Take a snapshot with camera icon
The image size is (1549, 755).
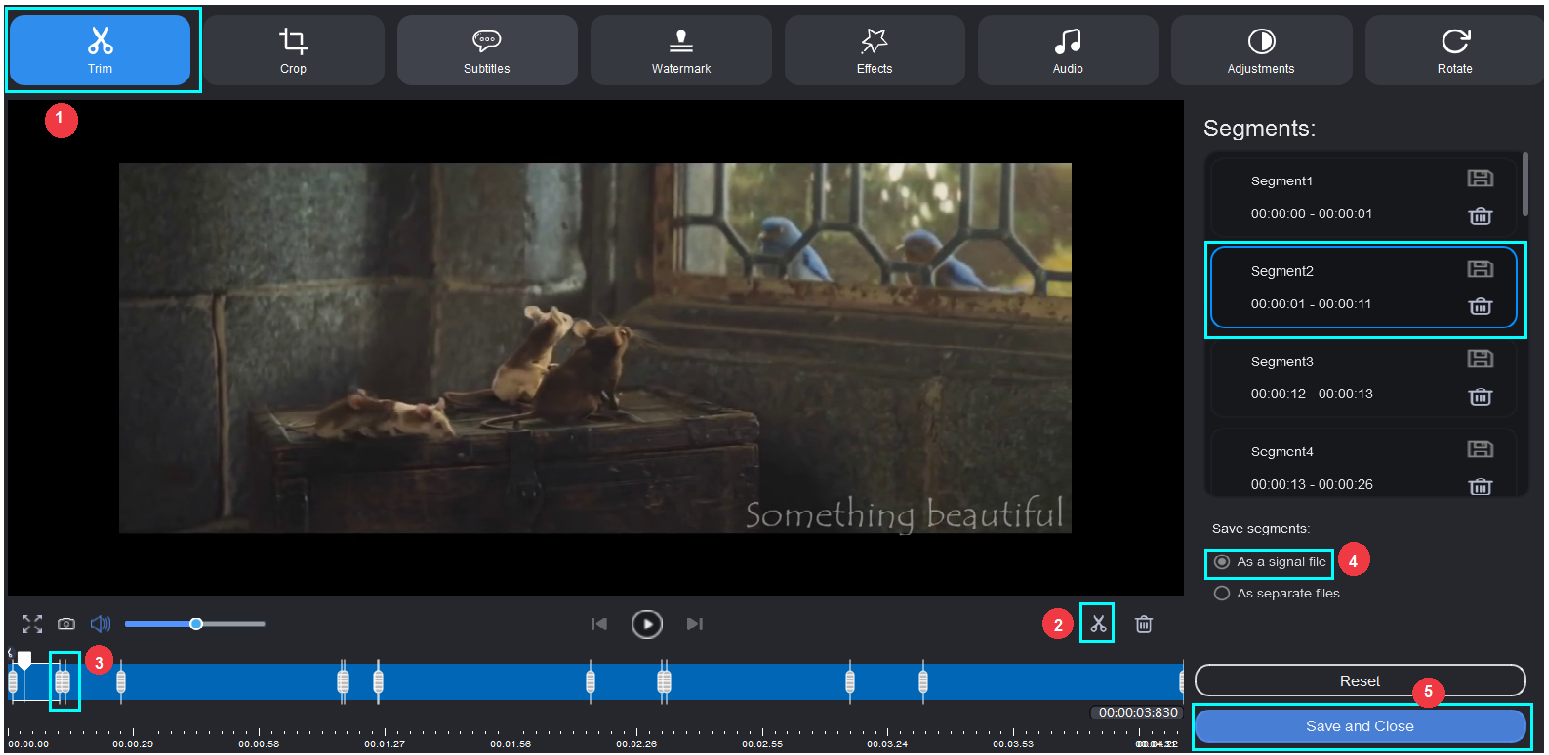coord(66,624)
